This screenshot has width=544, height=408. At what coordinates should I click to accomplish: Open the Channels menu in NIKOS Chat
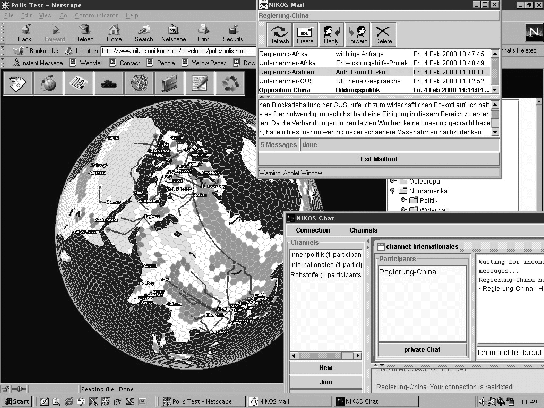[363, 230]
